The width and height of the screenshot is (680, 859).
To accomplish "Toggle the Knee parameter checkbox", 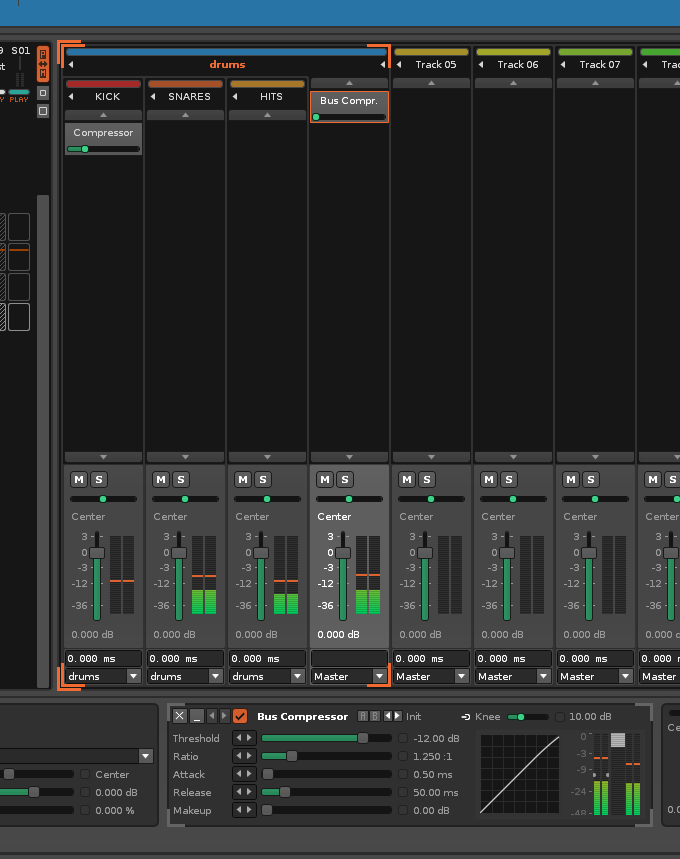I will (x=558, y=717).
